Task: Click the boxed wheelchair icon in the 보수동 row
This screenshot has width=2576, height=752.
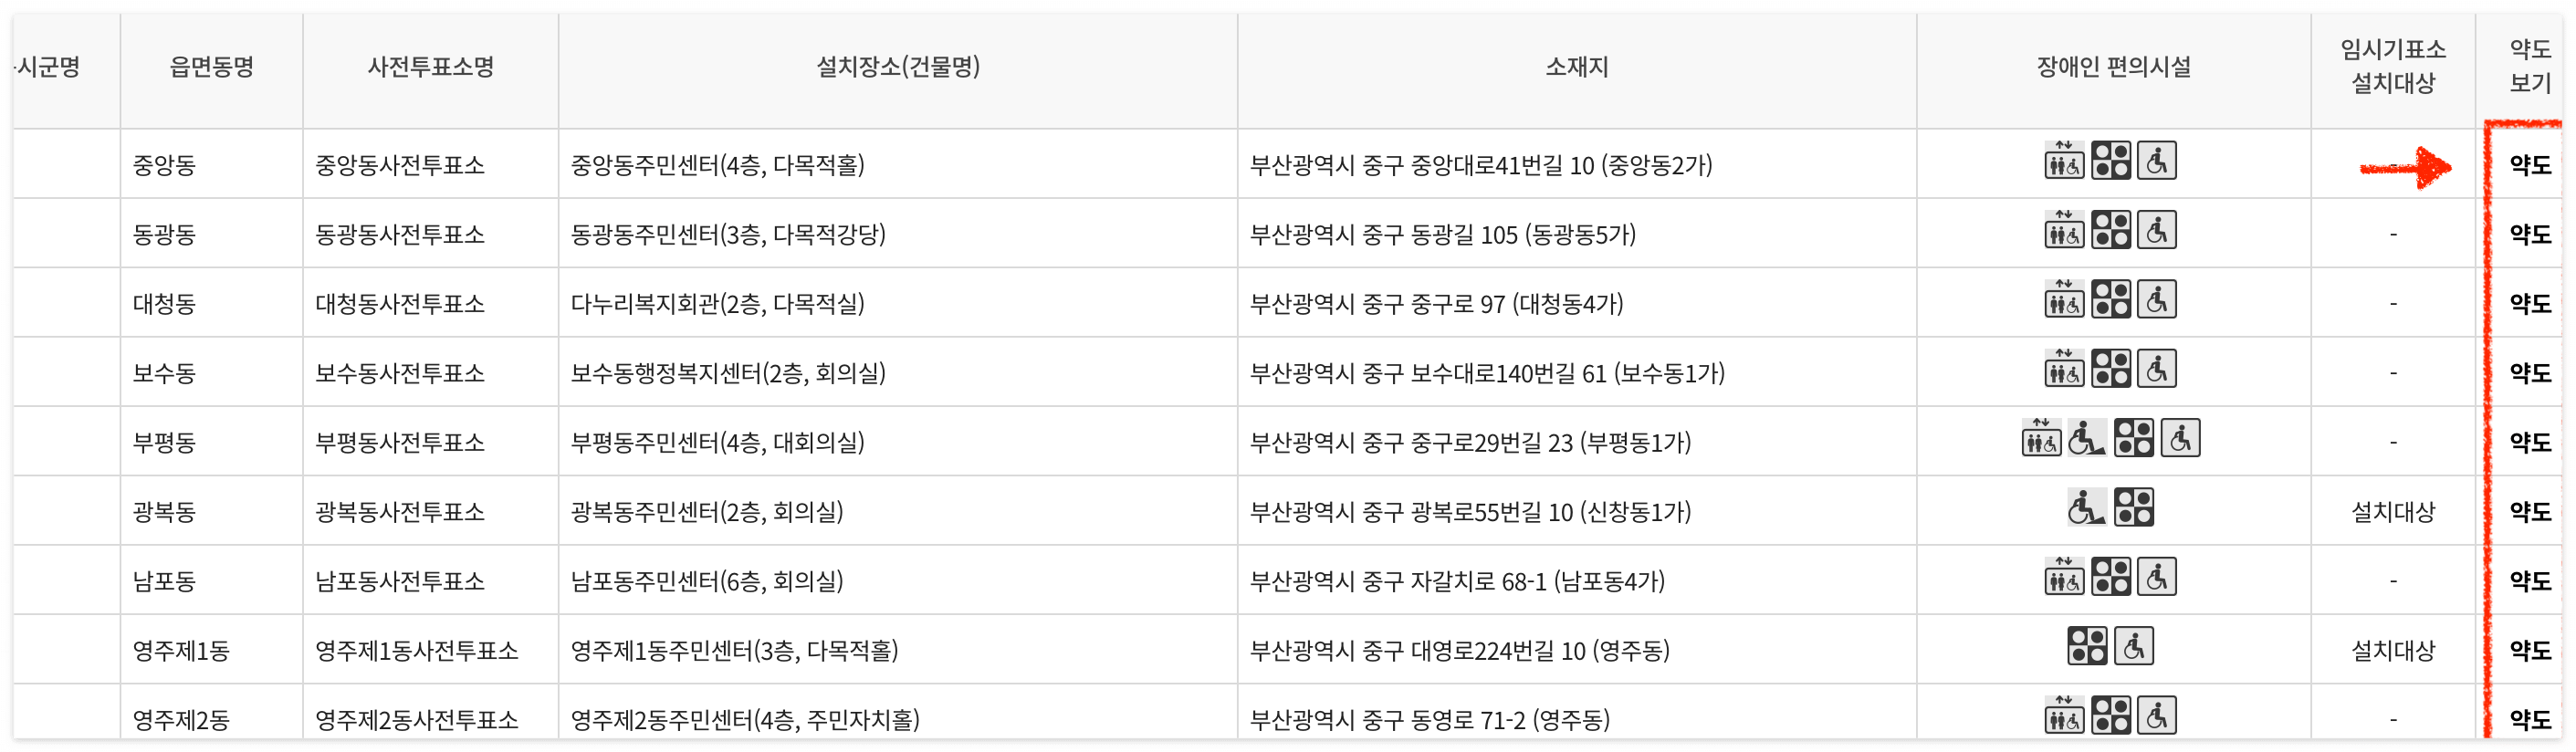Action: 2157,369
